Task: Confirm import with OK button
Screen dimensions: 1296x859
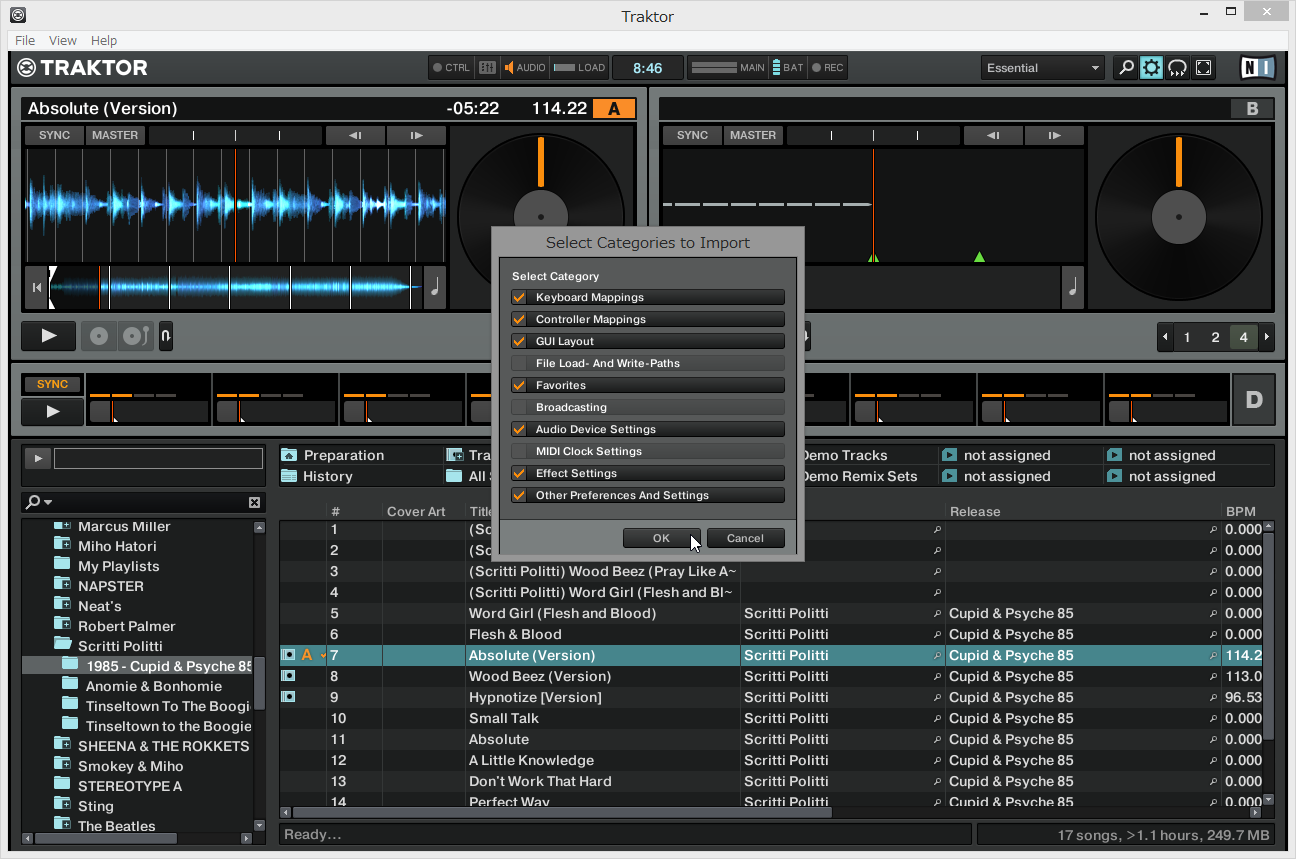Action: tap(662, 538)
